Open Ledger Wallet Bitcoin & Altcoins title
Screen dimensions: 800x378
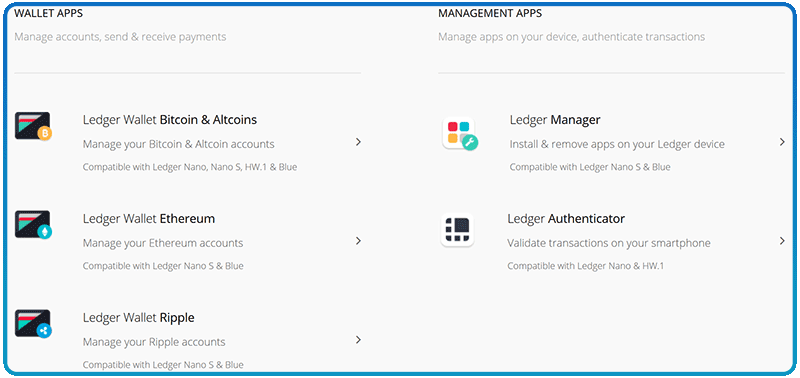[170, 120]
